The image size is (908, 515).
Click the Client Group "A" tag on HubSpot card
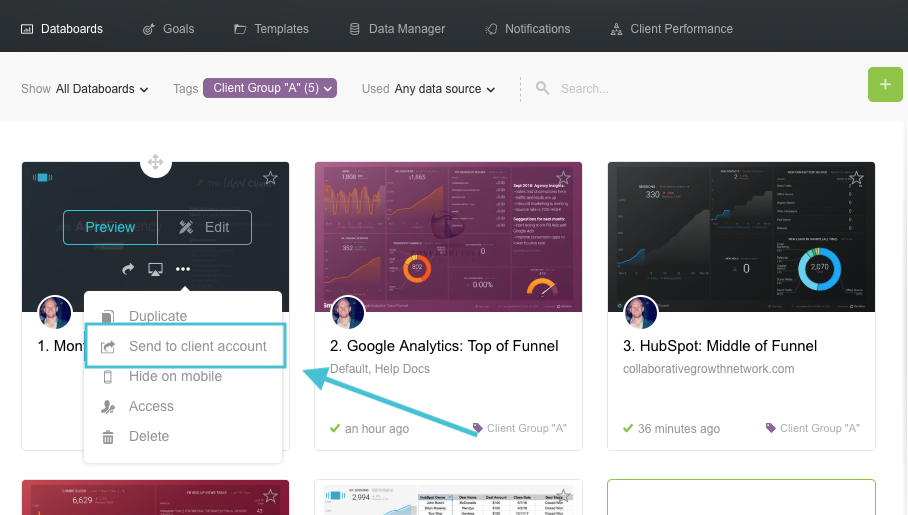812,428
